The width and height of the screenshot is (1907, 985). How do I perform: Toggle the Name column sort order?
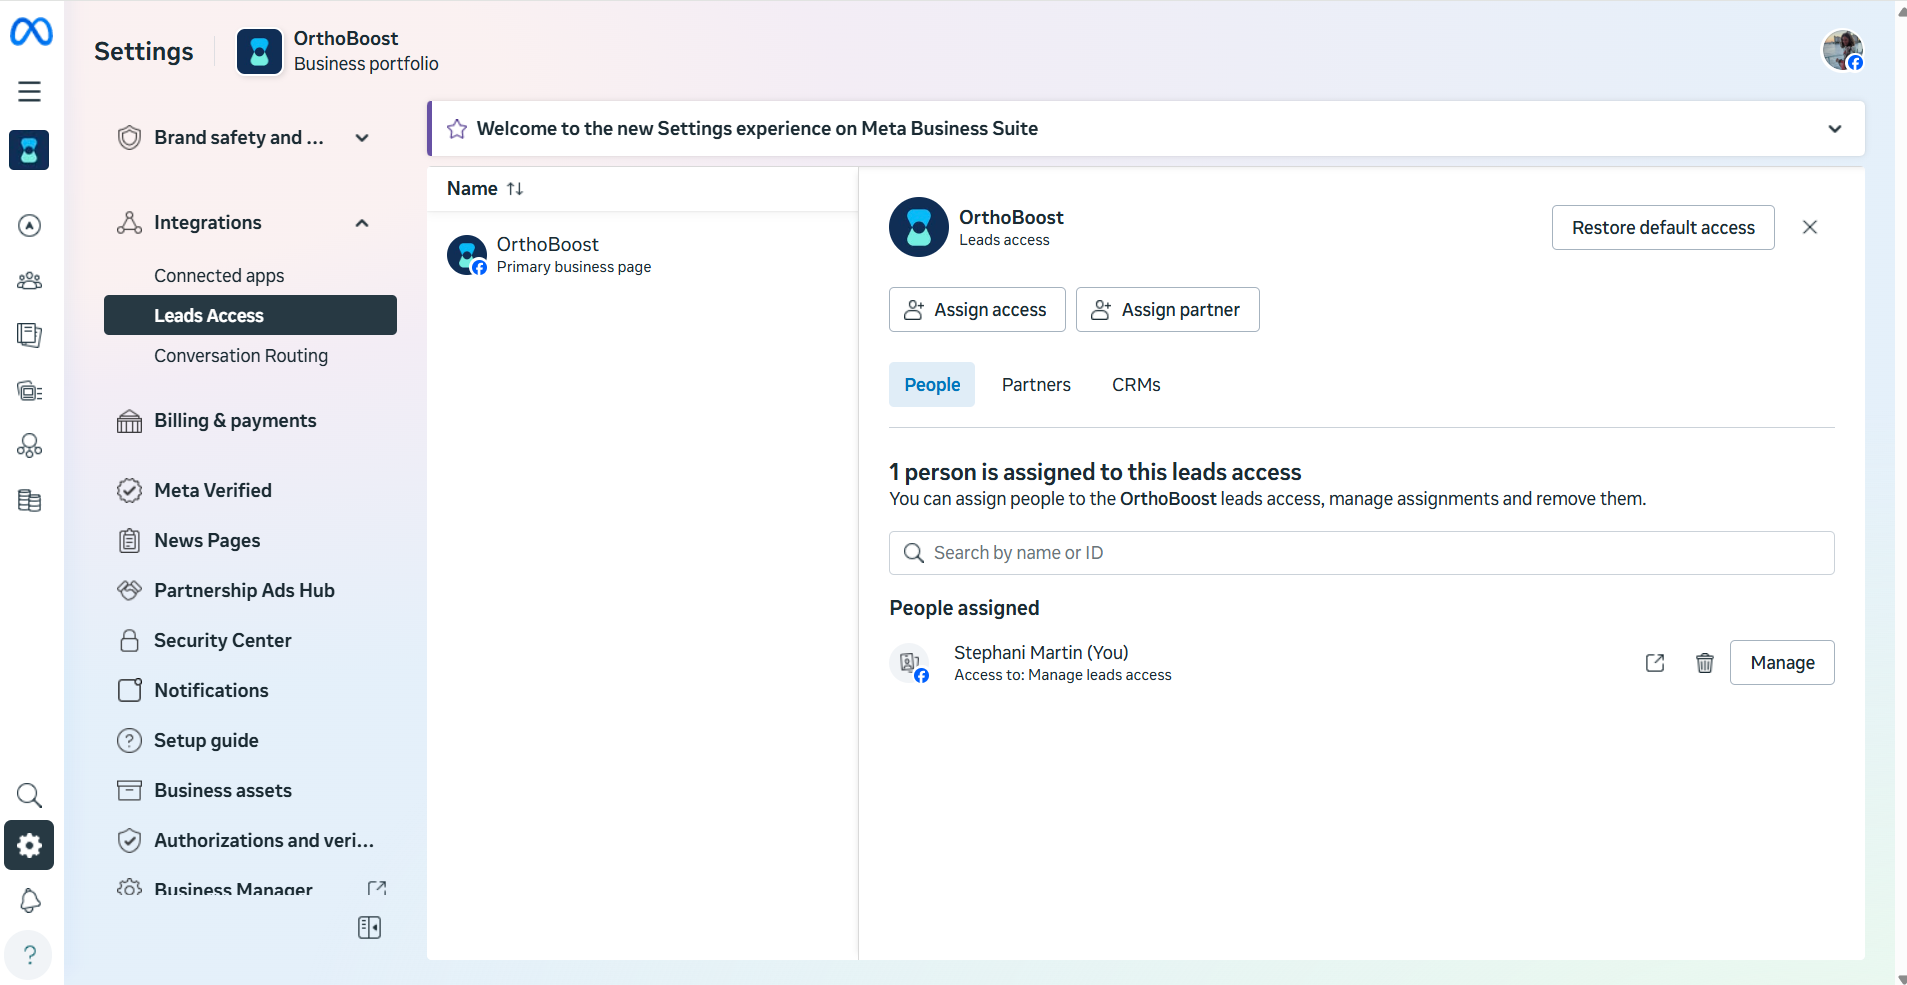coord(514,188)
